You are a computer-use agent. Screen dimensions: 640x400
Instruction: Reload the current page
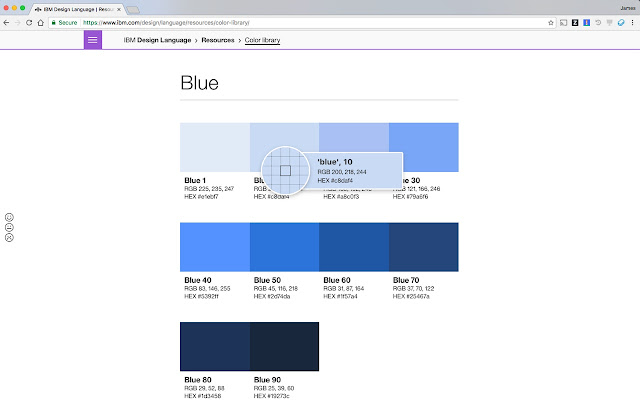click(29, 23)
